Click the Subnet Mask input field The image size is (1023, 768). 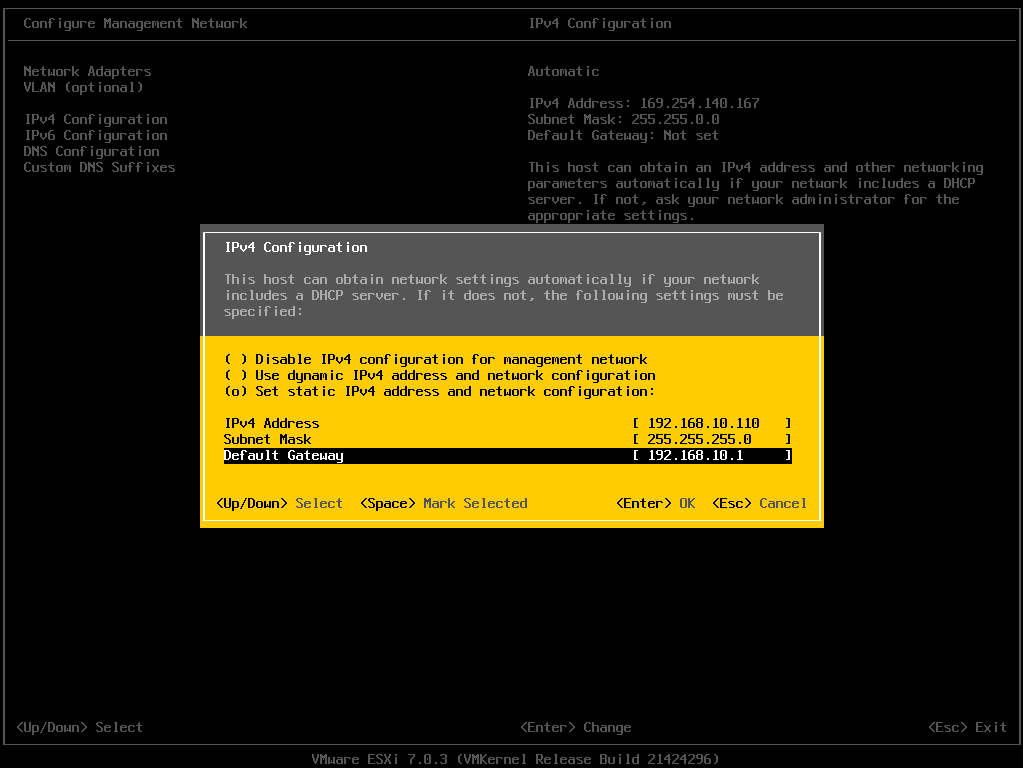710,439
